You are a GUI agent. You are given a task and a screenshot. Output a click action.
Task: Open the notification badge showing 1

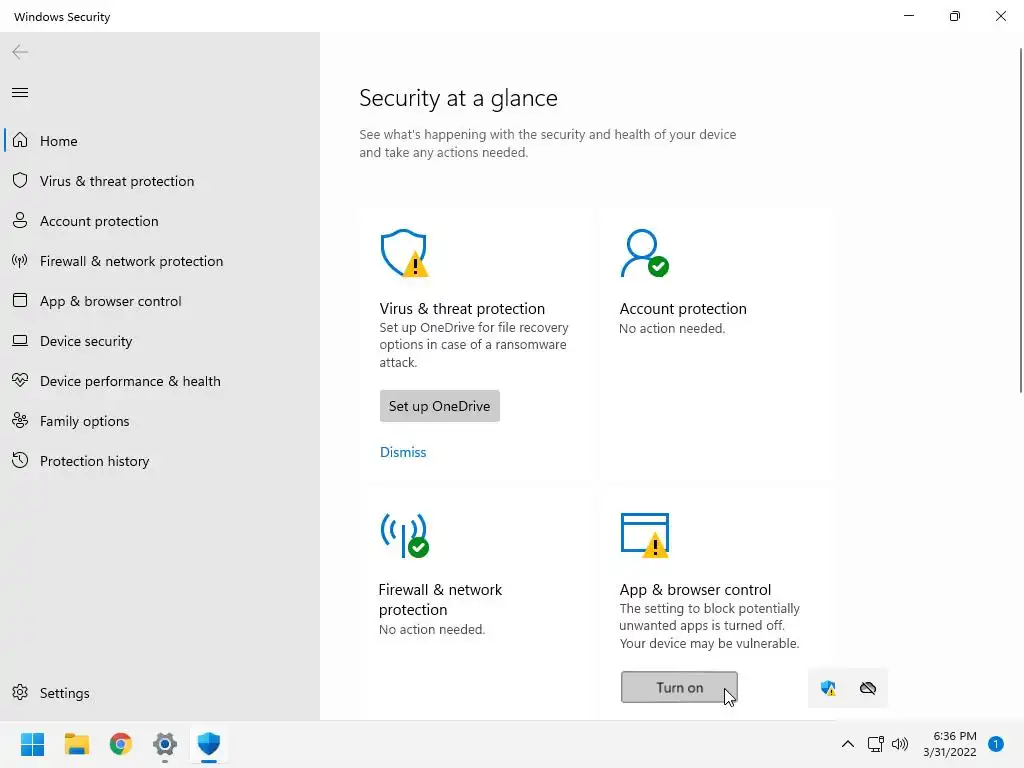(x=995, y=743)
